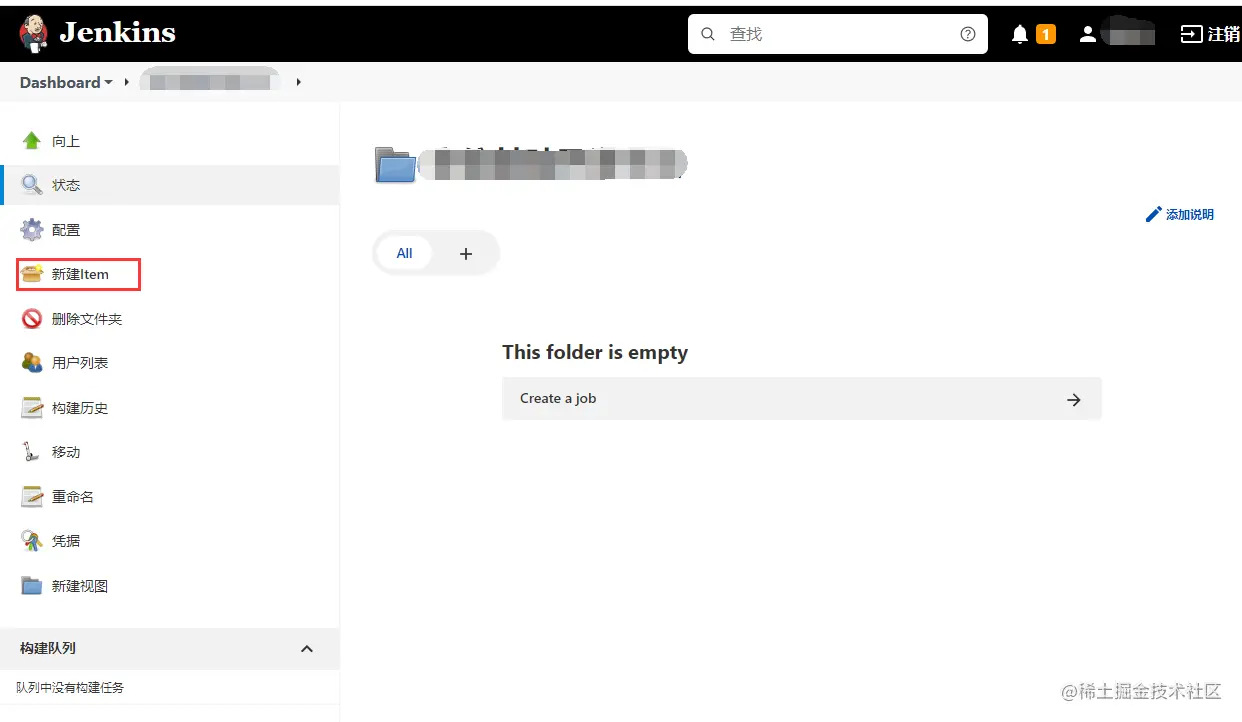Add a new view with plus tab
Image resolution: width=1242 pixels, height=722 pixels.
(465, 253)
